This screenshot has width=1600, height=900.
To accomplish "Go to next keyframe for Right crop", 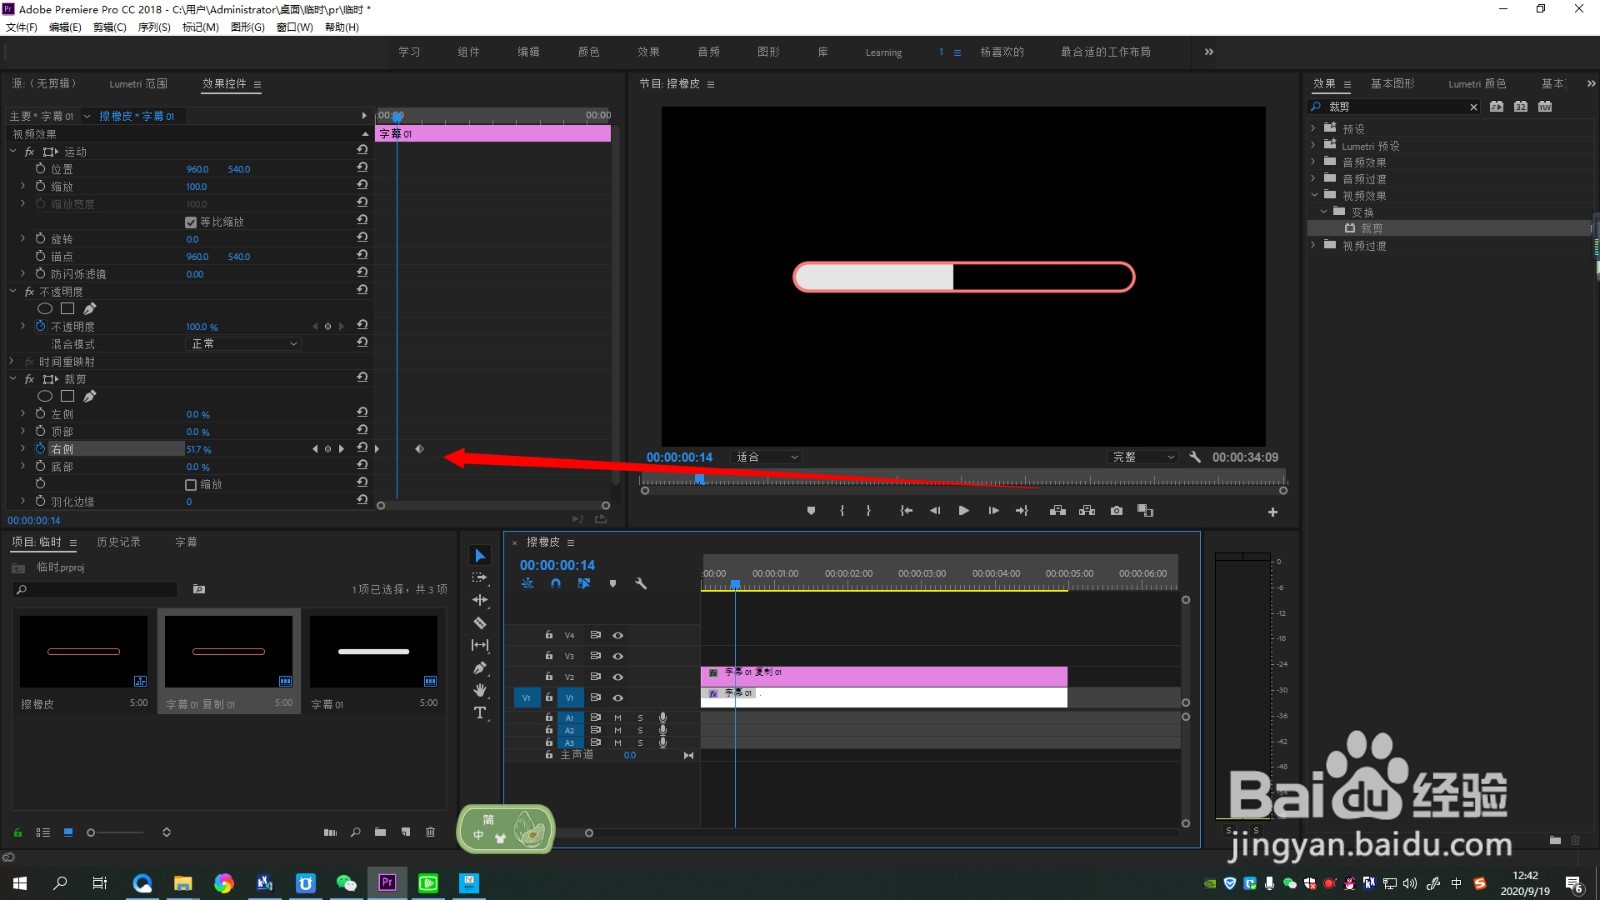I will click(341, 449).
